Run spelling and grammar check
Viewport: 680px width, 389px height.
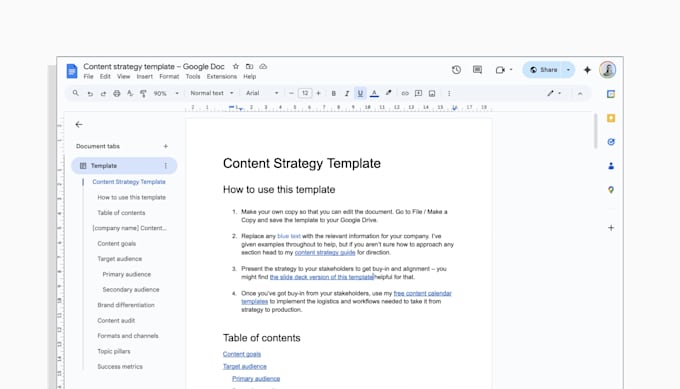(130, 93)
